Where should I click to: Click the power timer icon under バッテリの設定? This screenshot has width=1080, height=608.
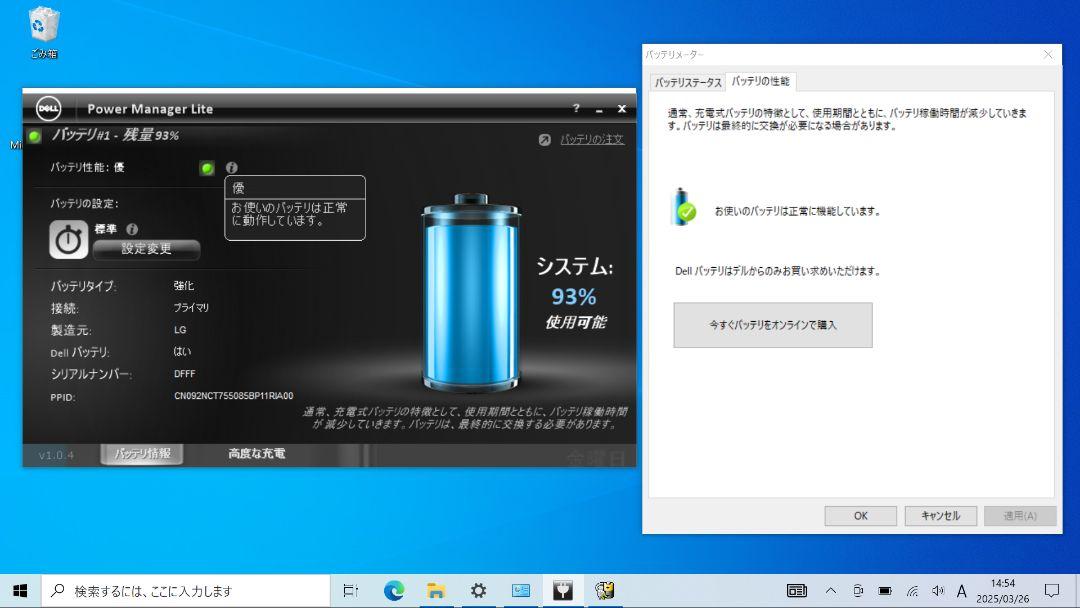point(68,240)
